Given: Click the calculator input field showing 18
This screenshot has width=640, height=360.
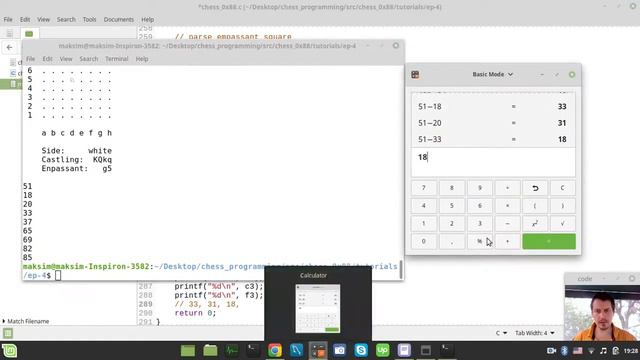Looking at the screenshot, I should tap(493, 161).
